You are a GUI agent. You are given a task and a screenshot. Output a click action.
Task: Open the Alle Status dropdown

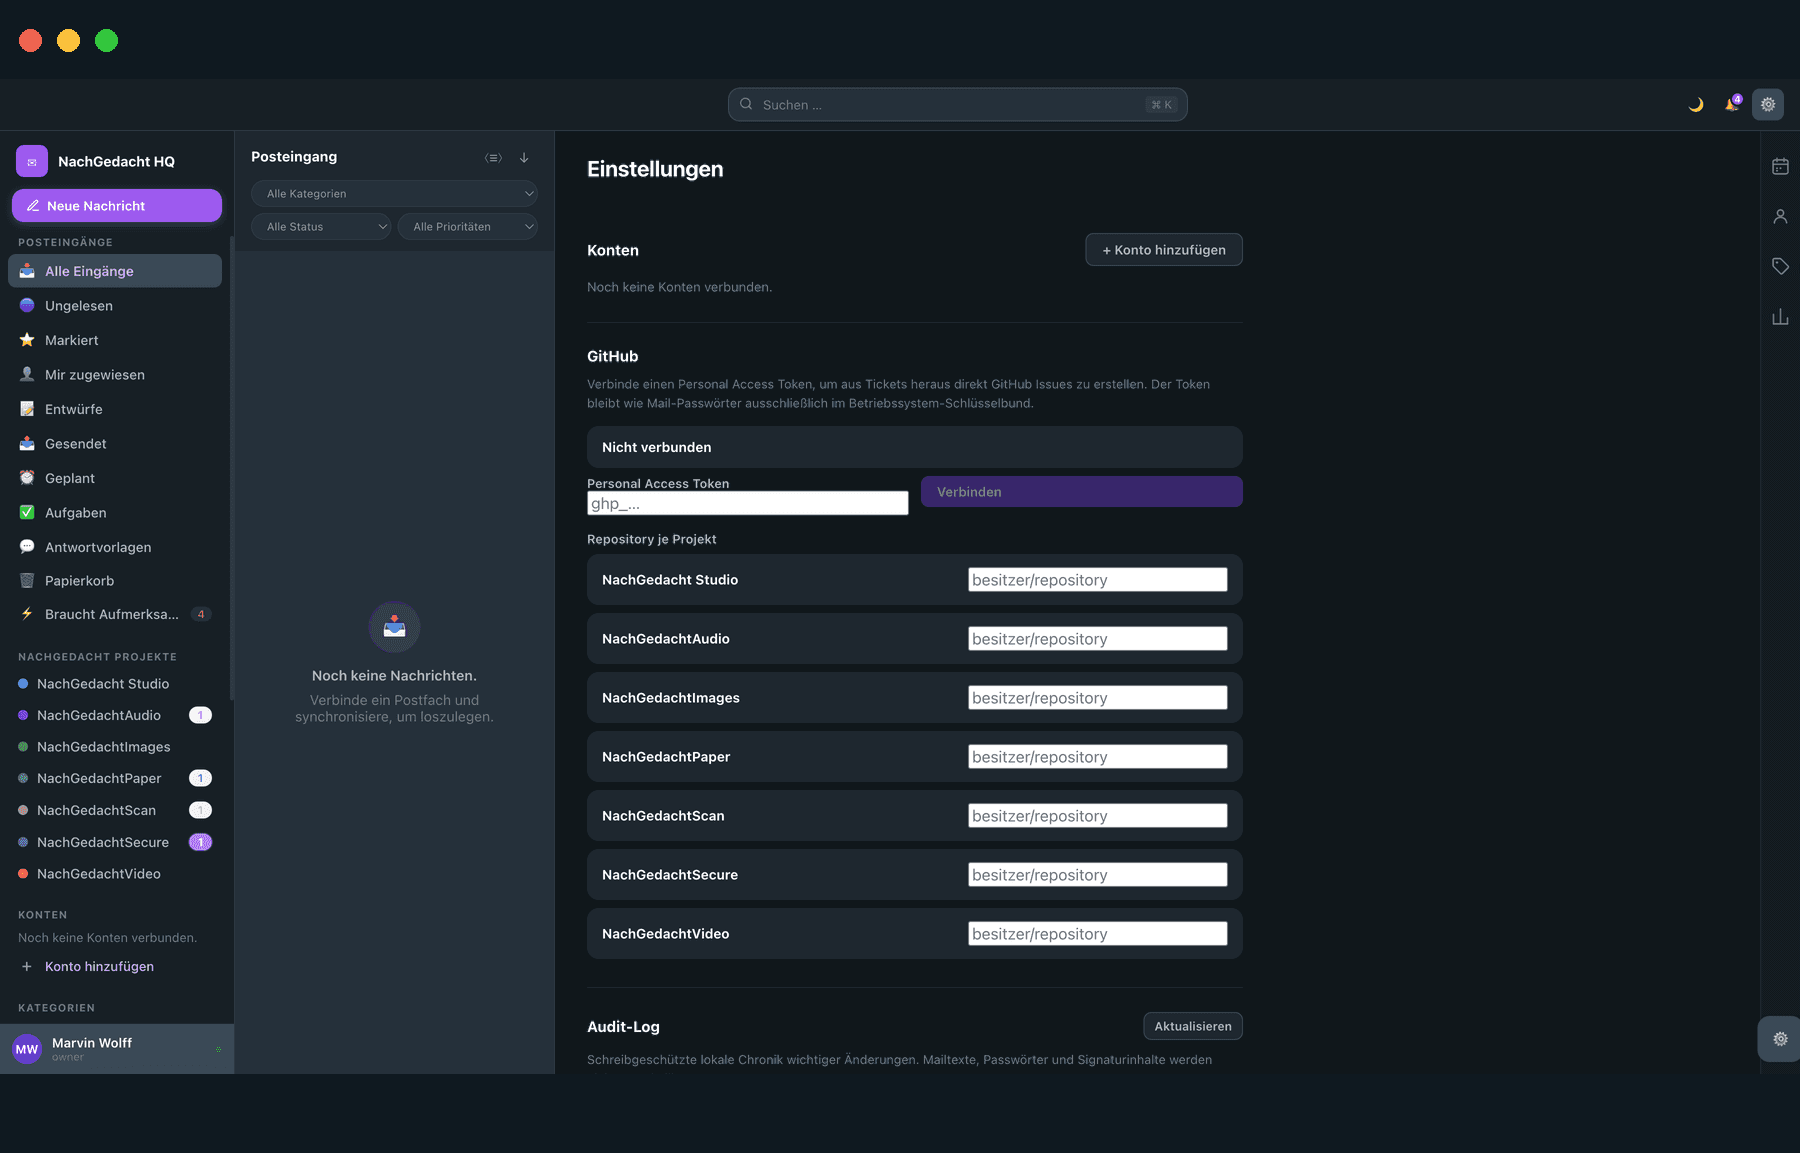pos(321,227)
